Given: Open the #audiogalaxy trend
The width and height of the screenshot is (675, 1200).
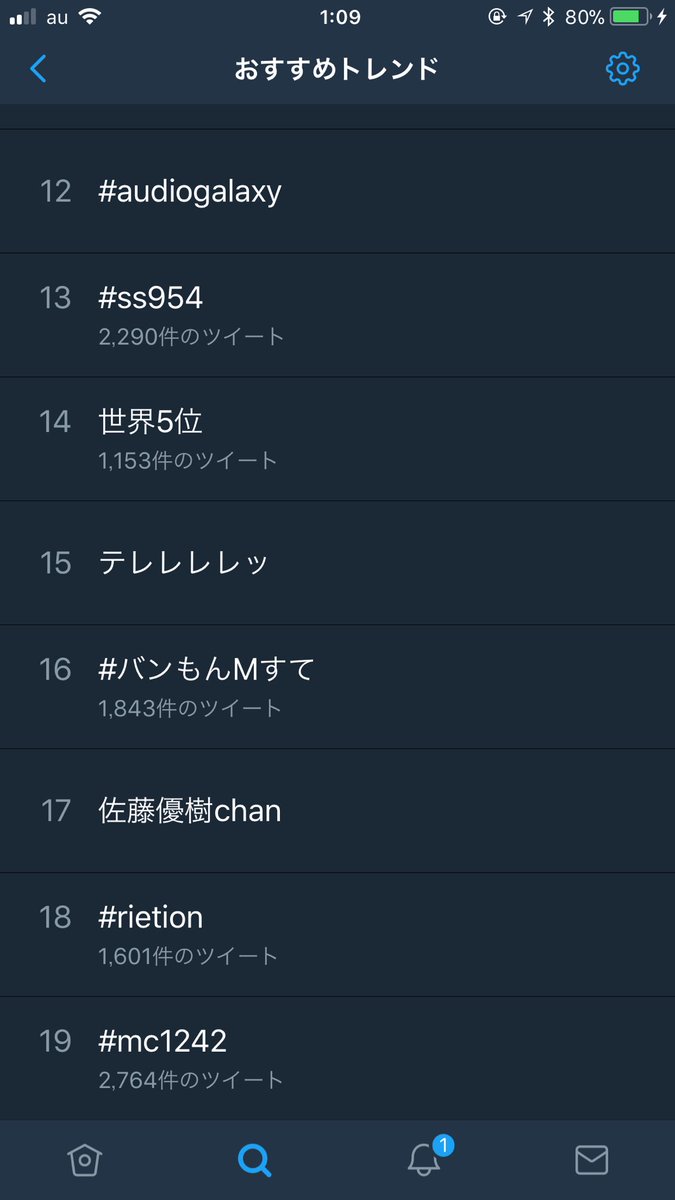Looking at the screenshot, I should [337, 191].
